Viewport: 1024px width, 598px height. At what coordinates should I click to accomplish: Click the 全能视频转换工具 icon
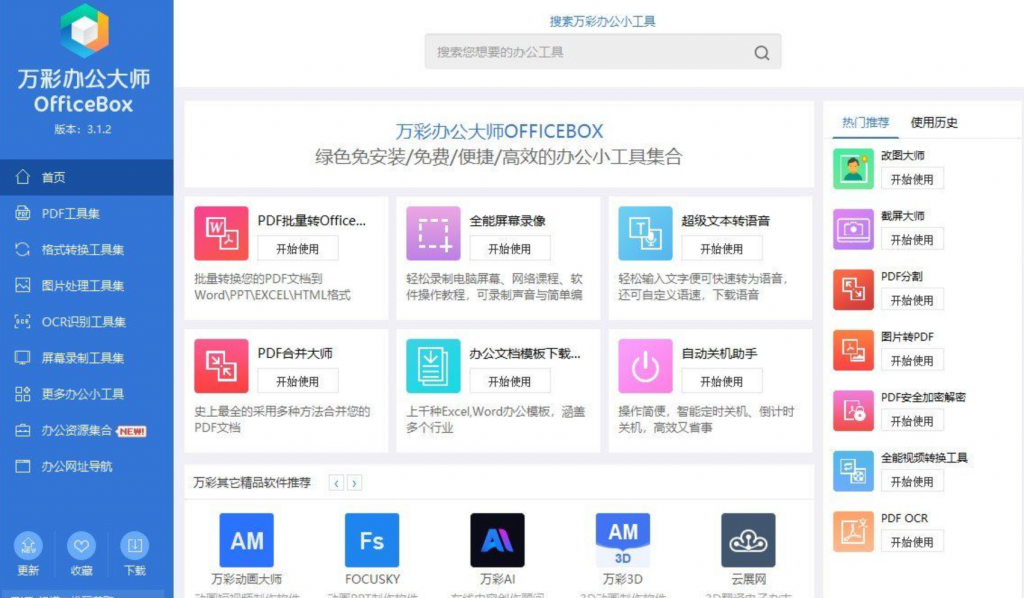[x=853, y=471]
